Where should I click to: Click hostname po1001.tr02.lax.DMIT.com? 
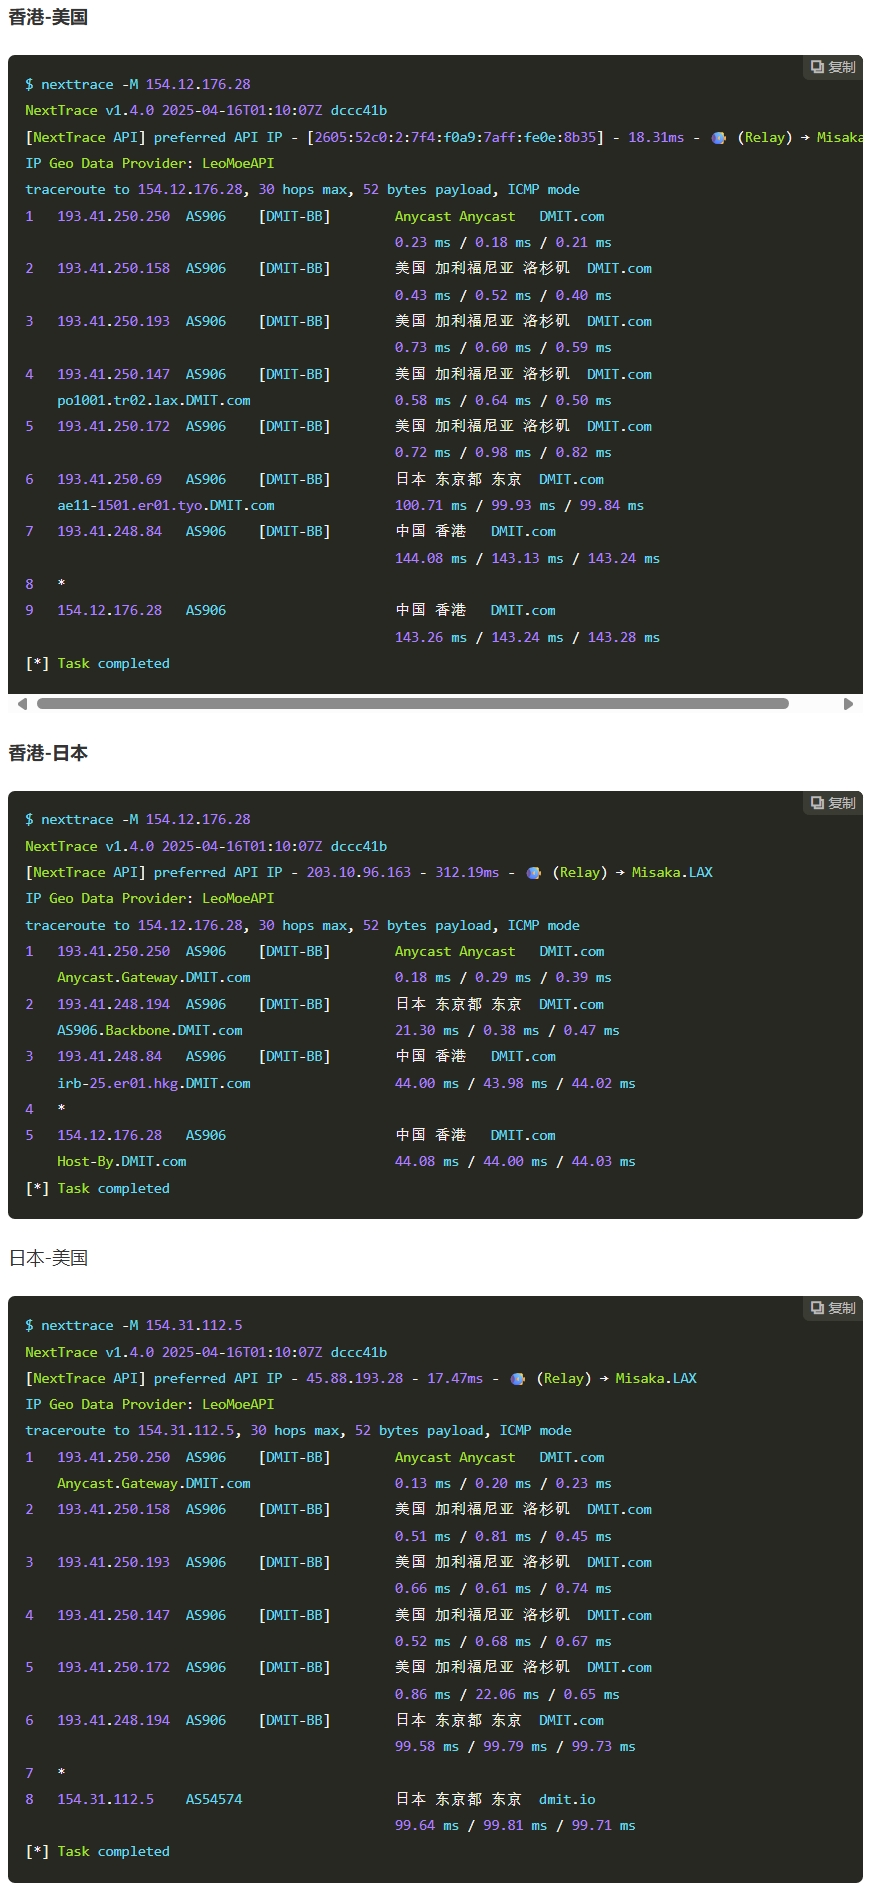[154, 400]
